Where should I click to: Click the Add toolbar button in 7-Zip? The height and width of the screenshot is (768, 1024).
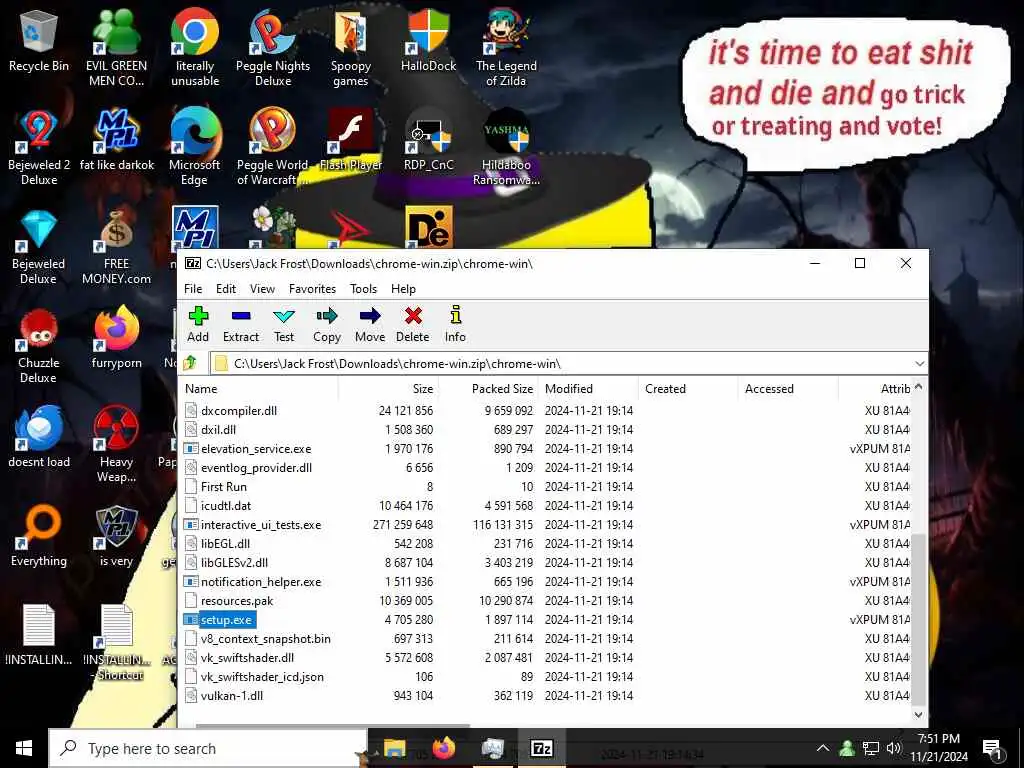(x=198, y=325)
